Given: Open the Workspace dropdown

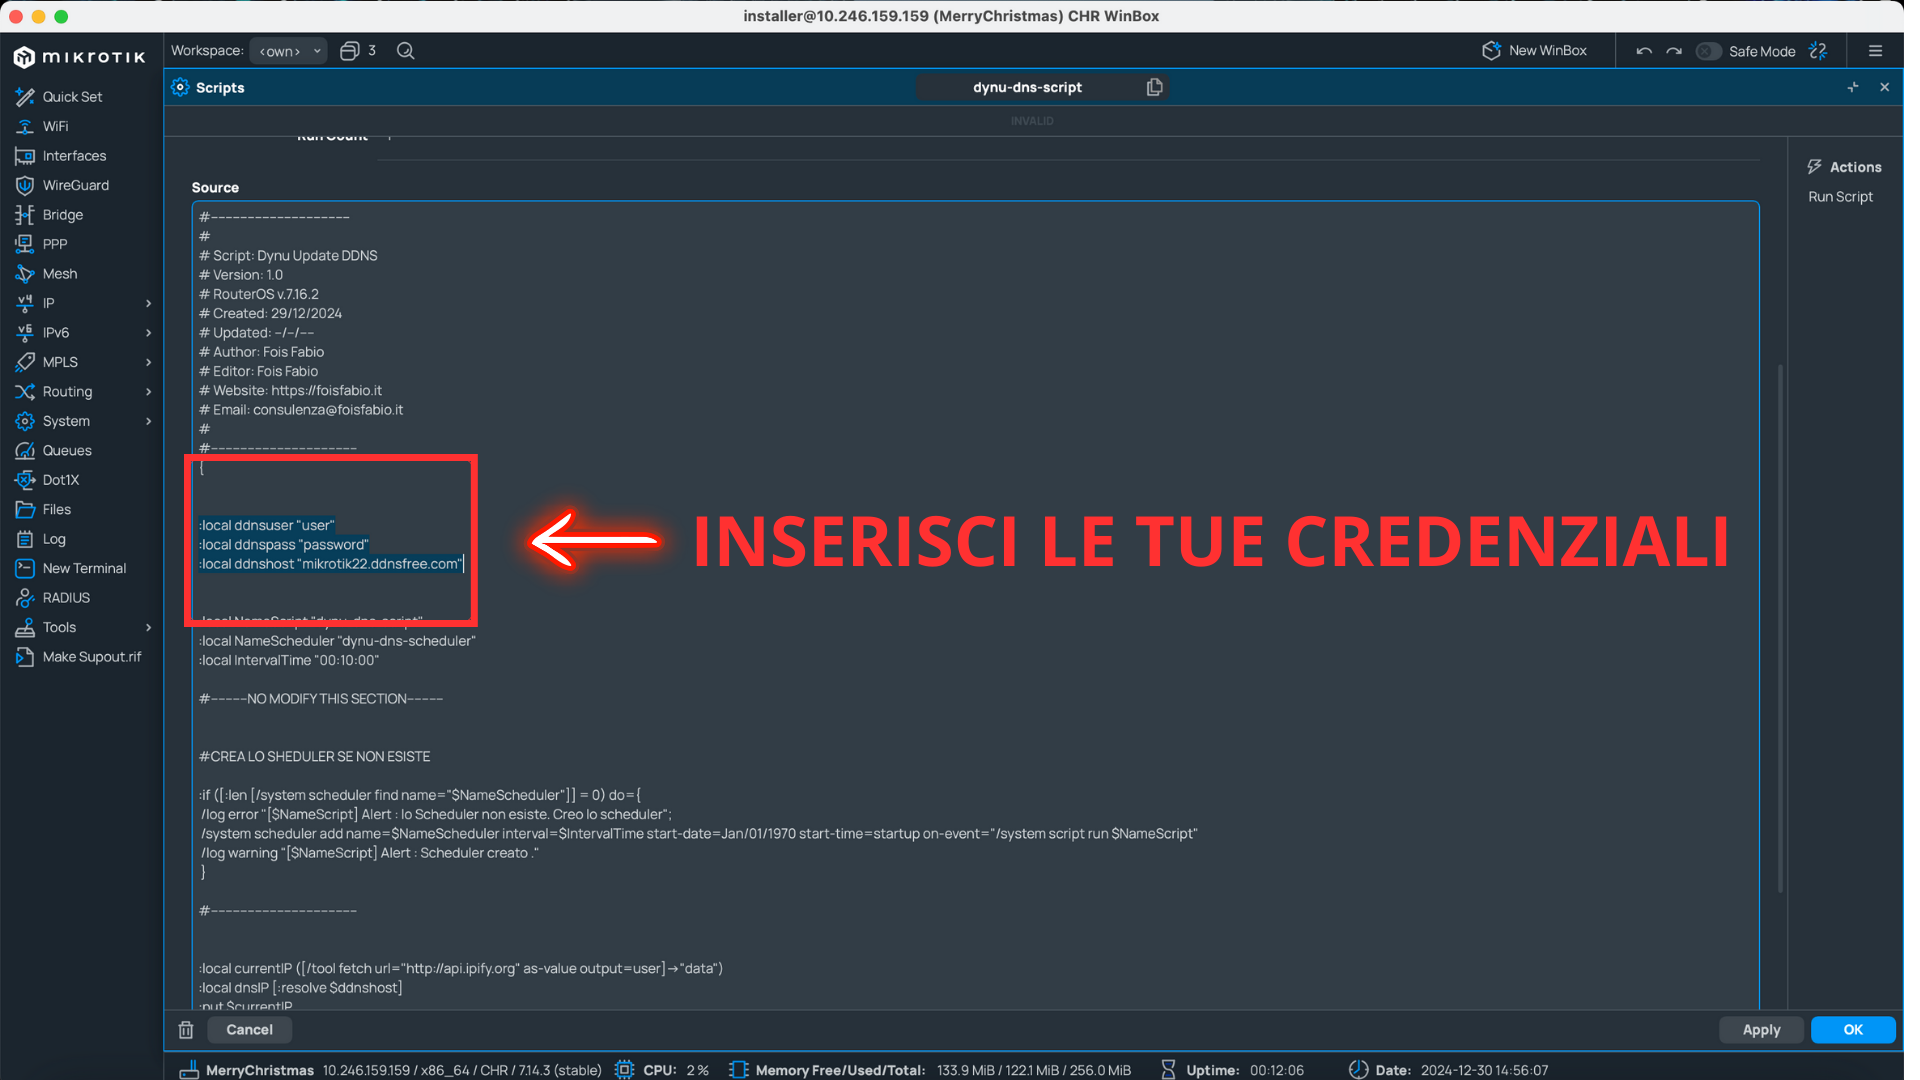Looking at the screenshot, I should pyautogui.click(x=288, y=51).
